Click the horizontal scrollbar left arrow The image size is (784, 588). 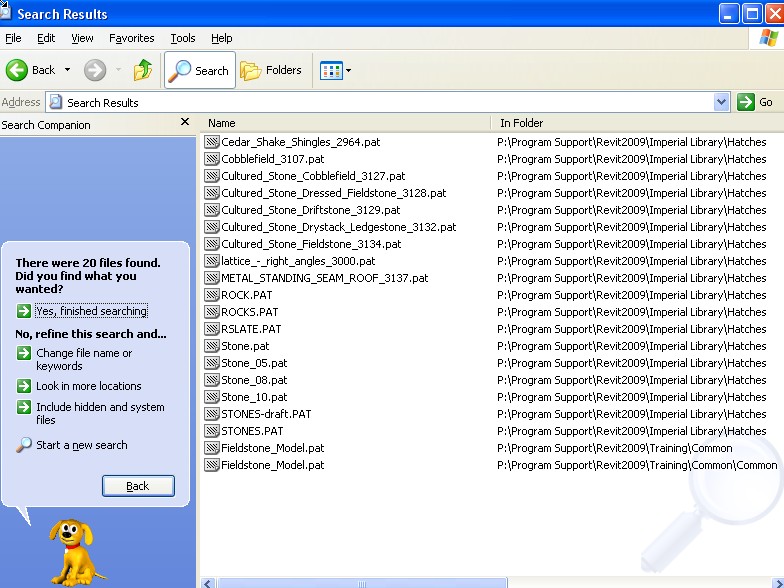click(x=208, y=583)
